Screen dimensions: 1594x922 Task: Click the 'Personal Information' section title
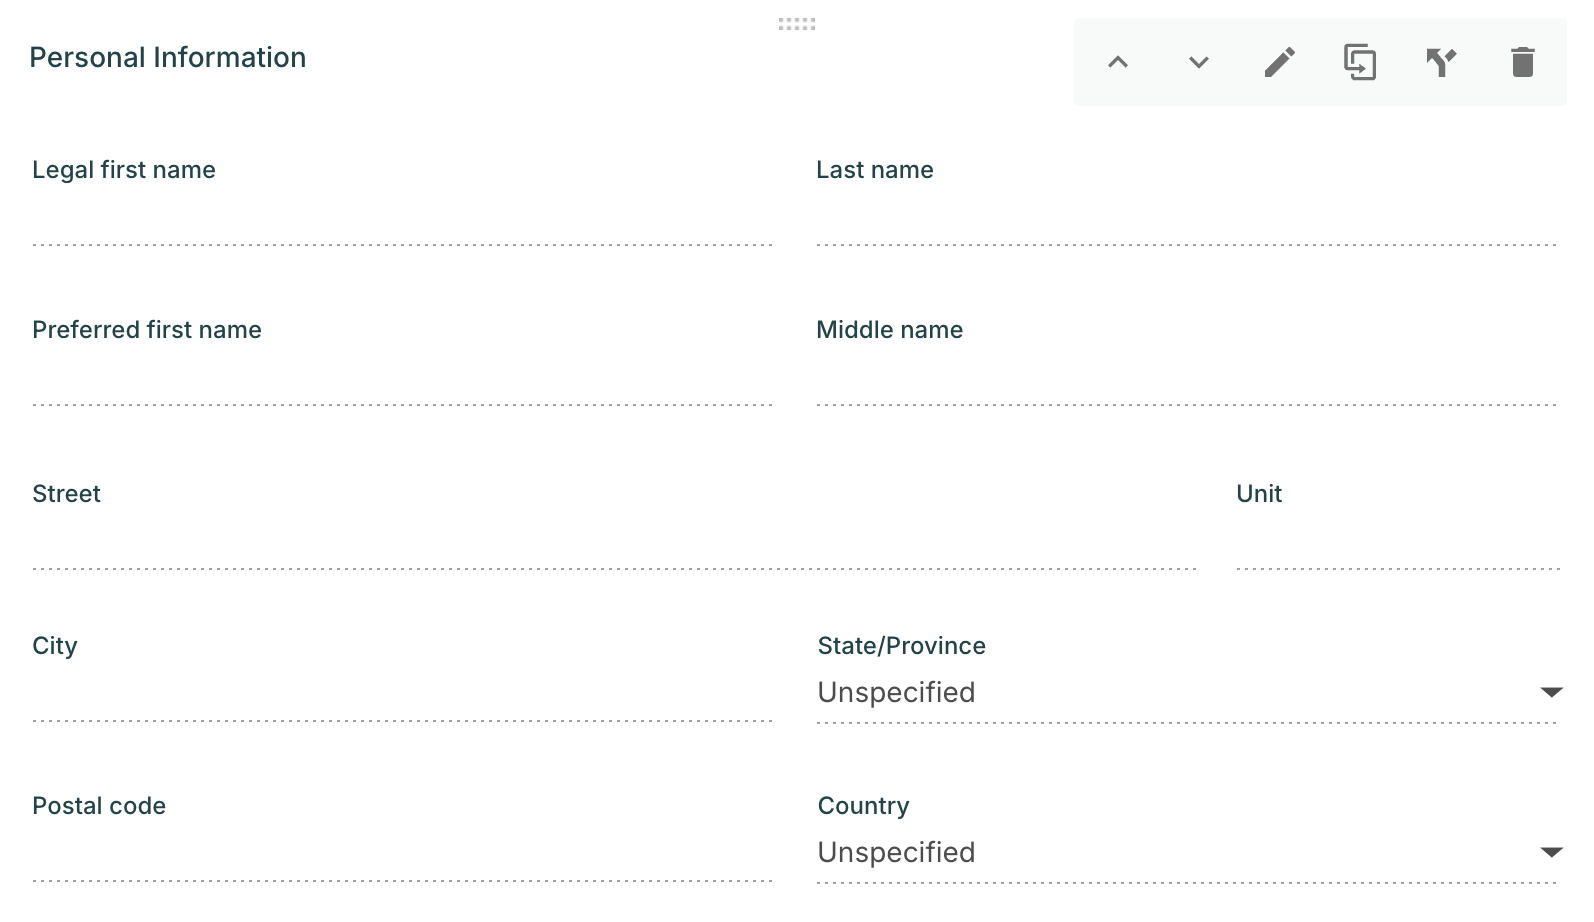[168, 58]
